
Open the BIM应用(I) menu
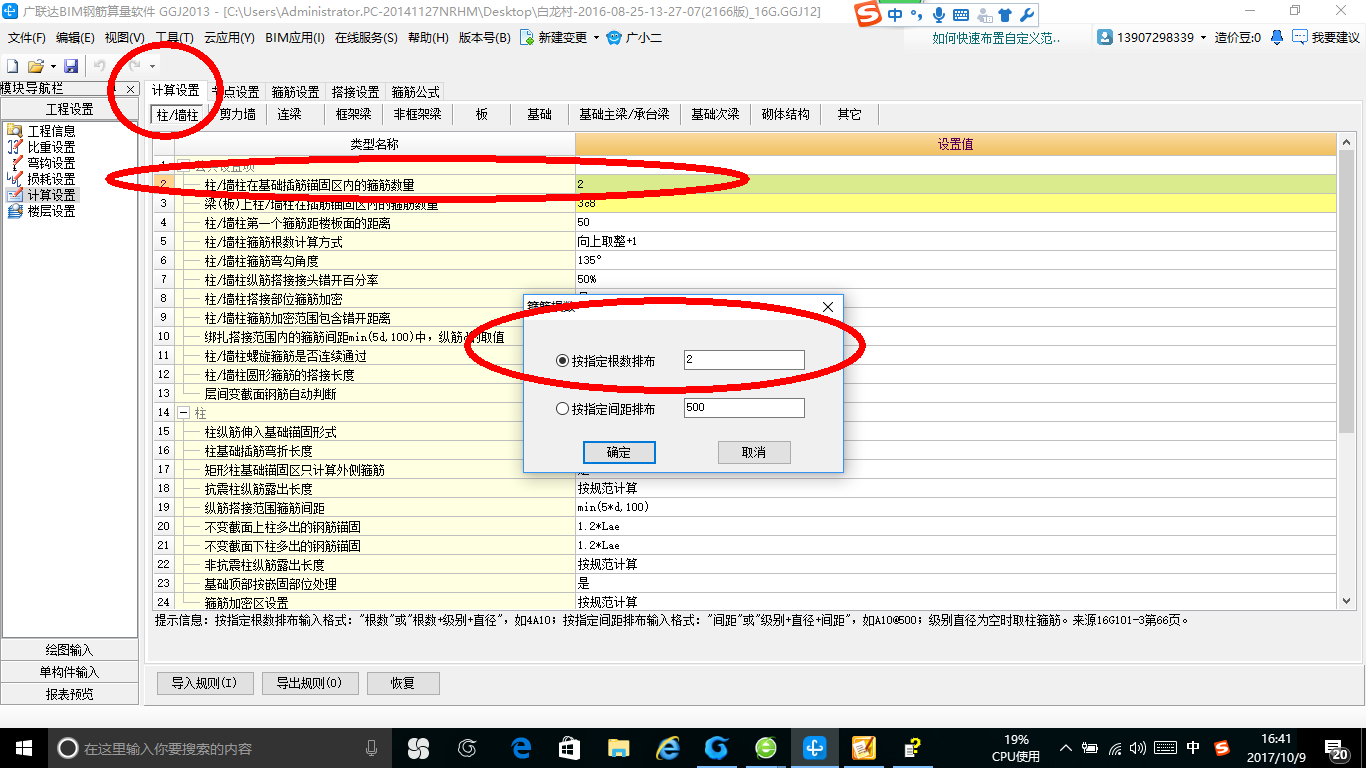click(x=295, y=38)
